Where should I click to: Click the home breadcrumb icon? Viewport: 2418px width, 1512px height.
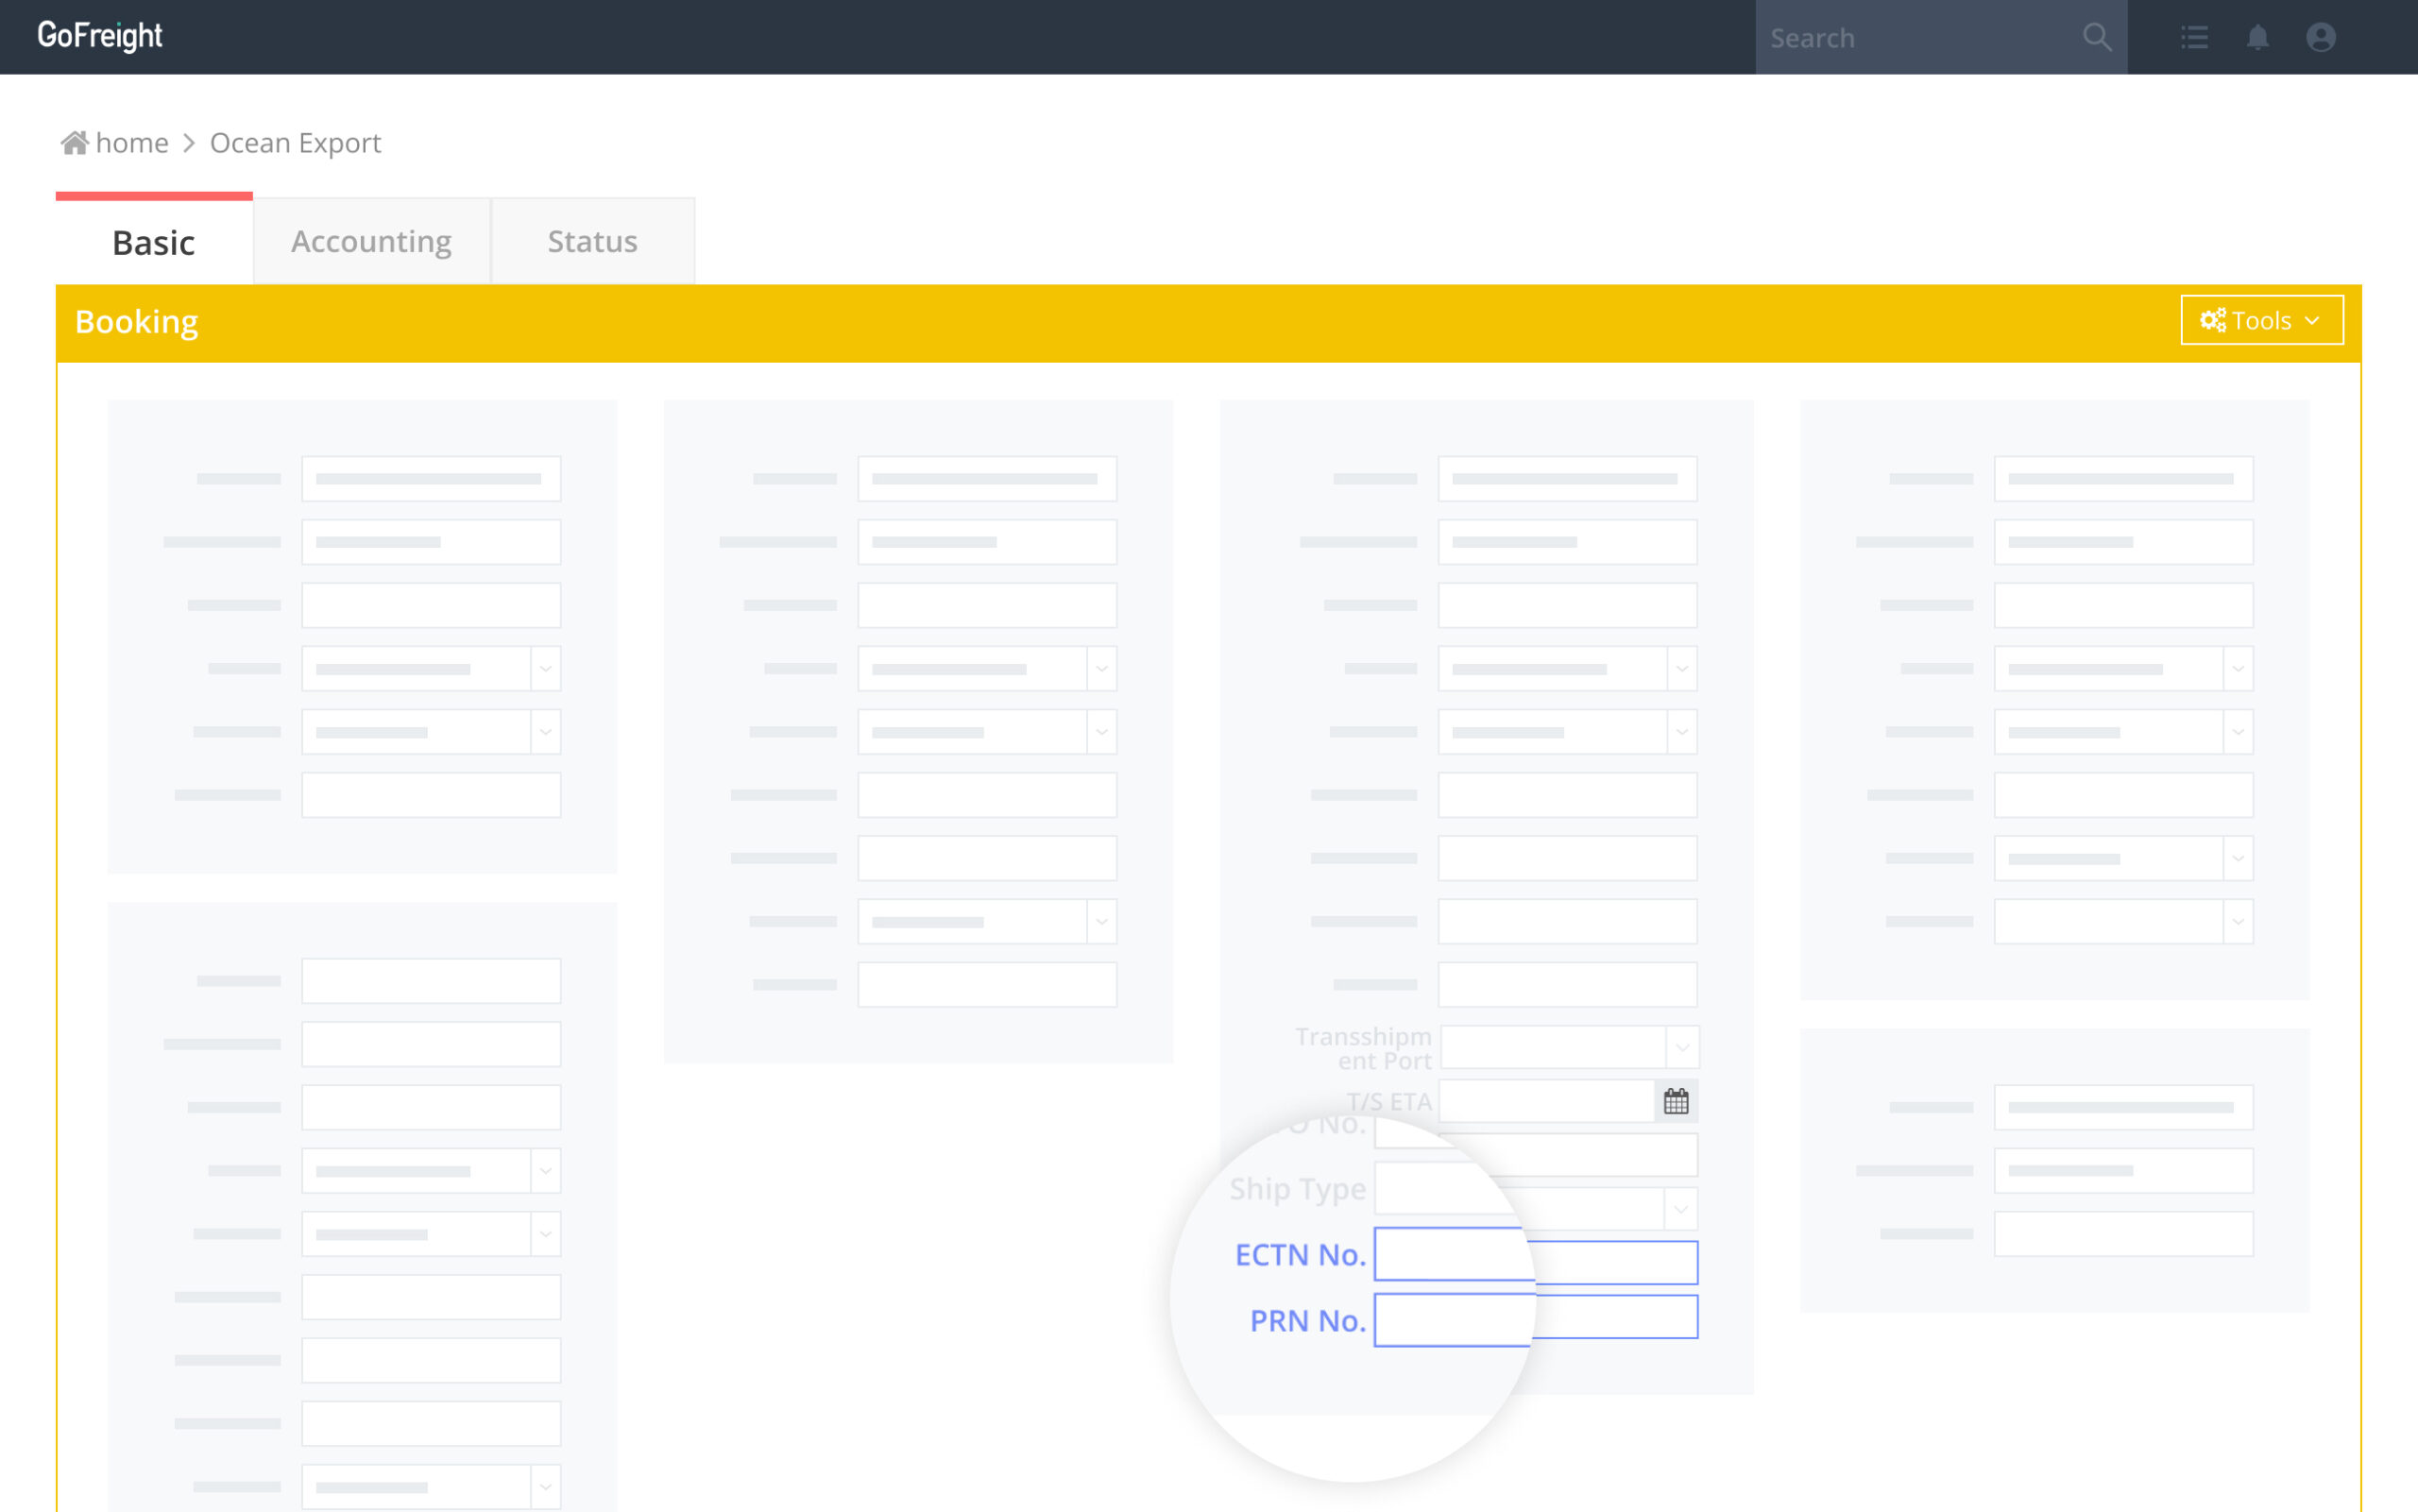tap(73, 141)
